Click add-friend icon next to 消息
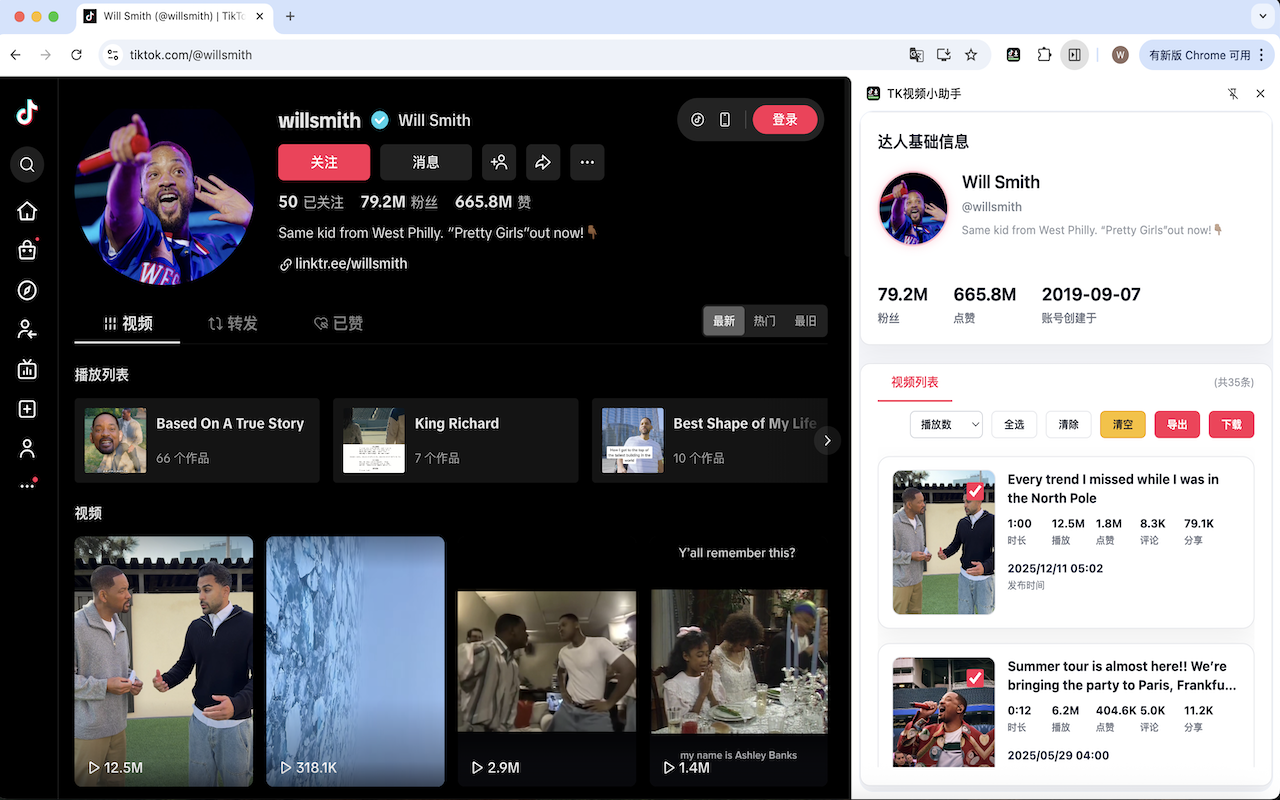Image resolution: width=1280 pixels, height=800 pixels. tap(499, 162)
